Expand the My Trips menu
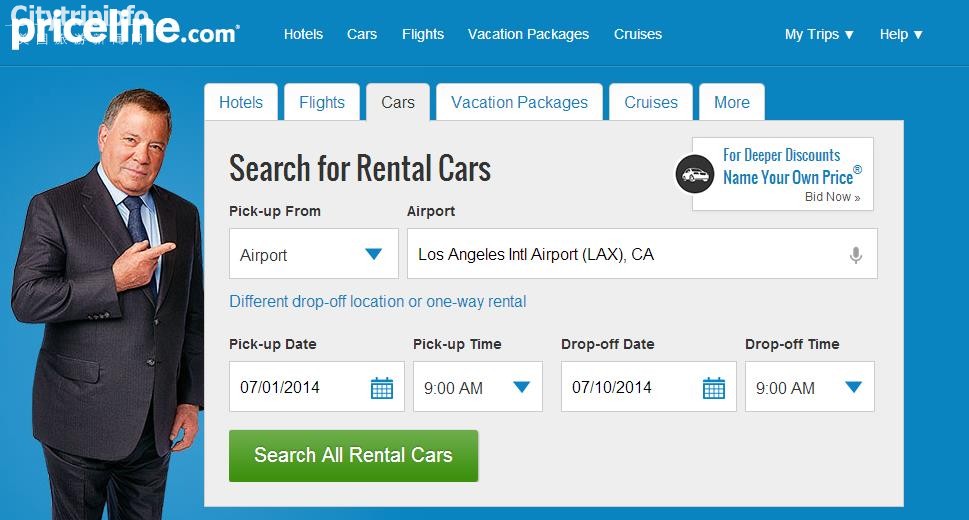969x520 pixels. (819, 34)
